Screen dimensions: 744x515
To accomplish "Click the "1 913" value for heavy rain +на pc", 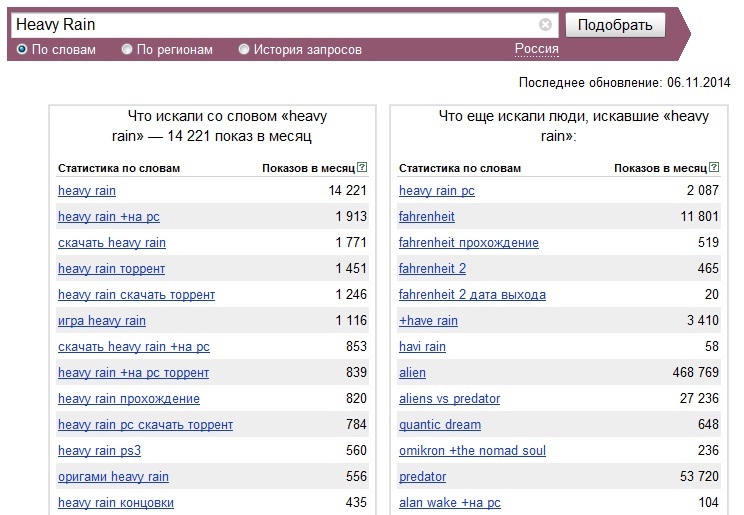I will [351, 217].
